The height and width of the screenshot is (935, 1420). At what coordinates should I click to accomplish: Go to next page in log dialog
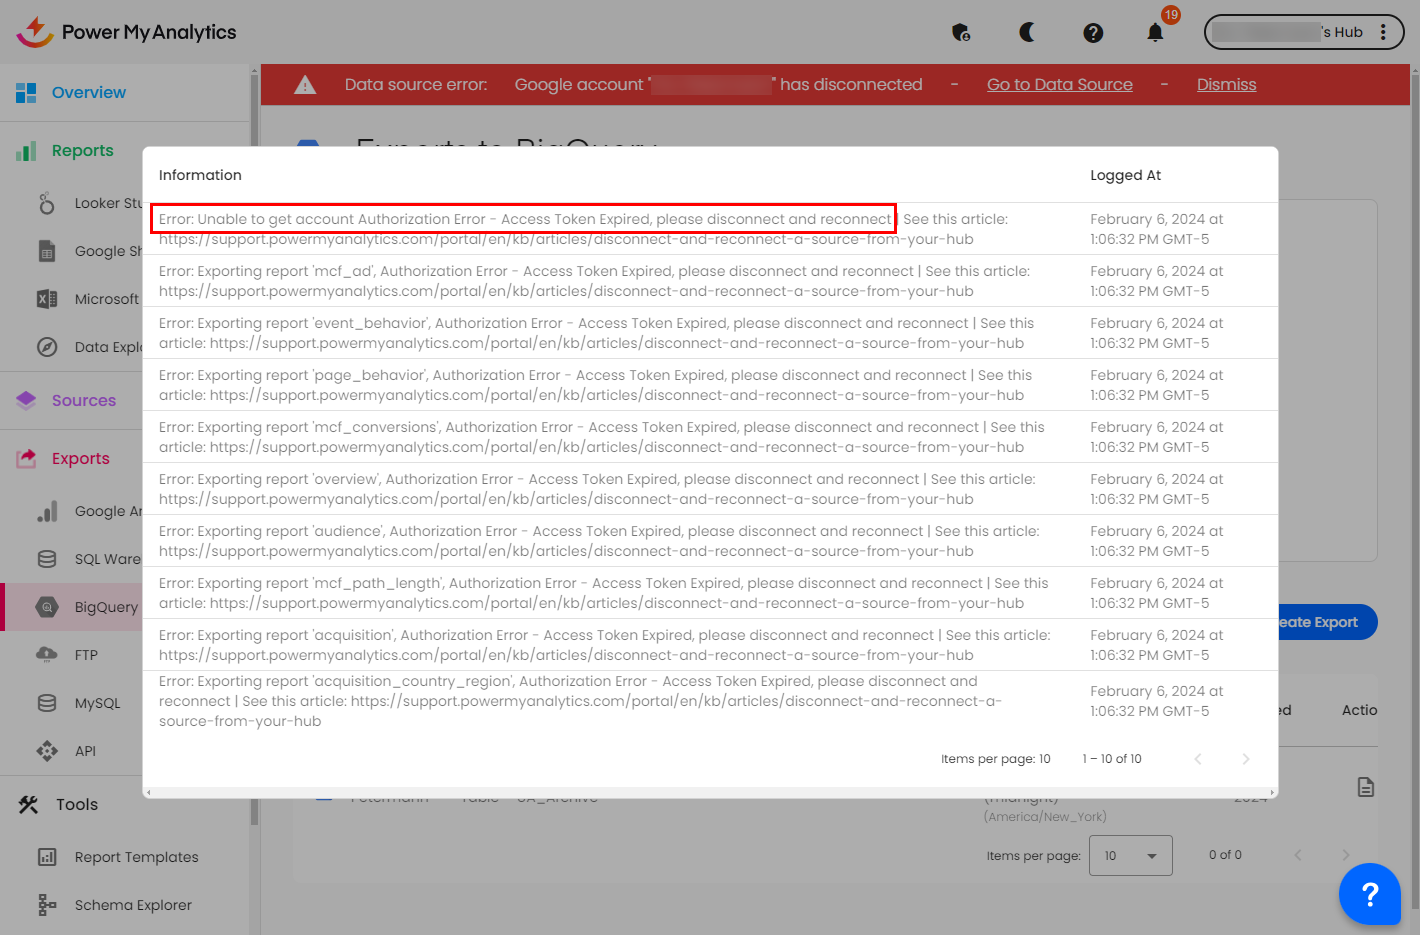(x=1245, y=759)
